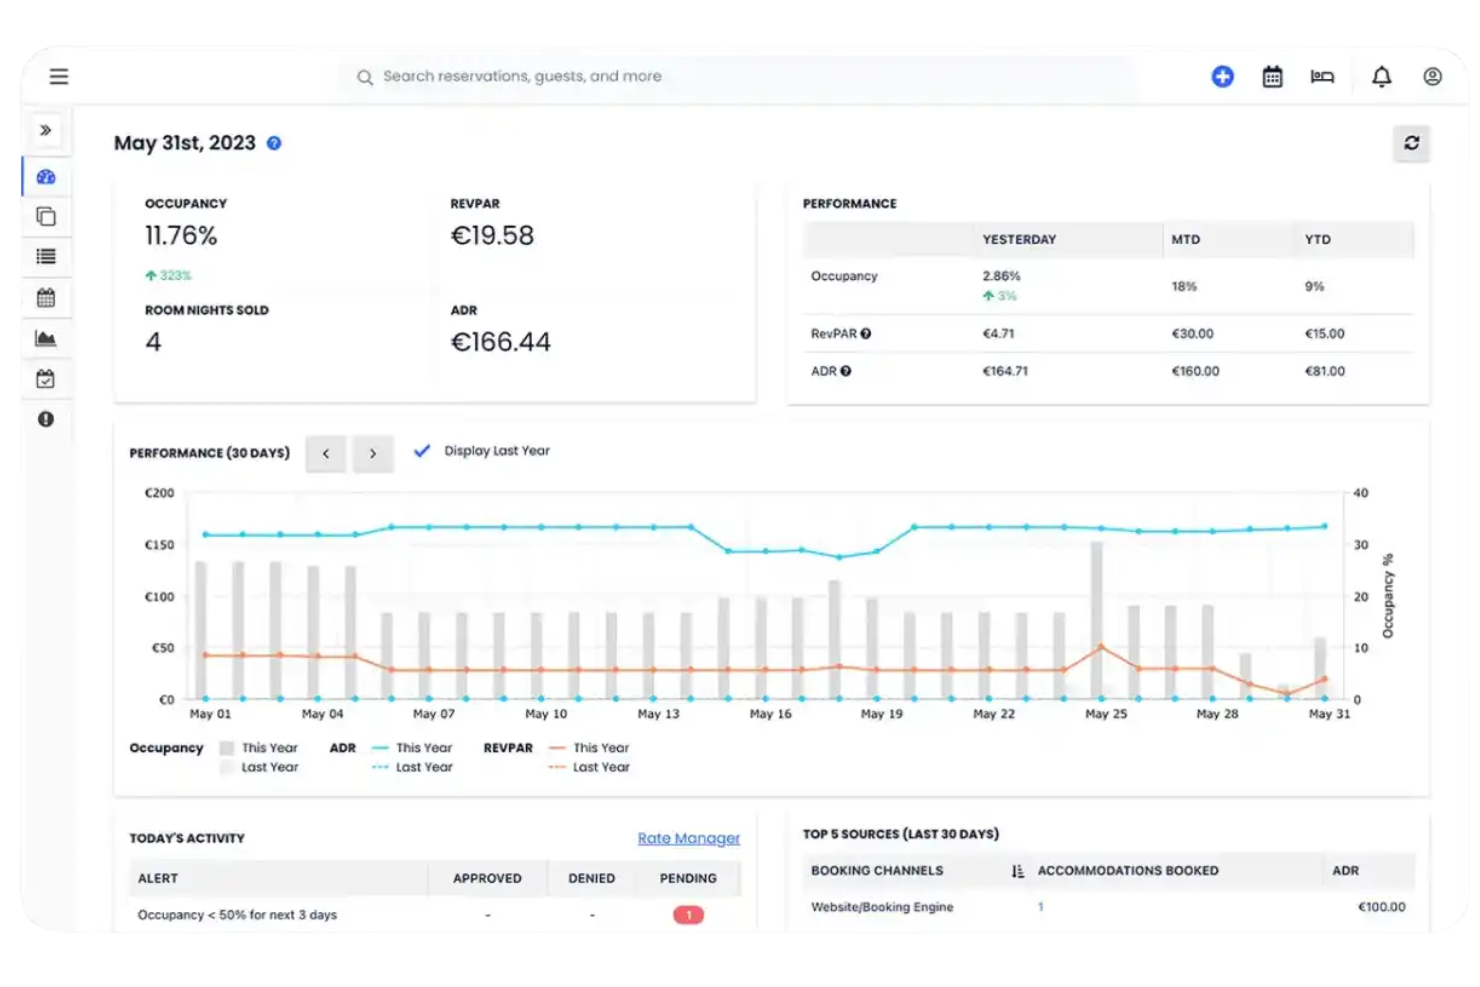Click Occupancy < 50% for next 3 days alert

click(237, 915)
